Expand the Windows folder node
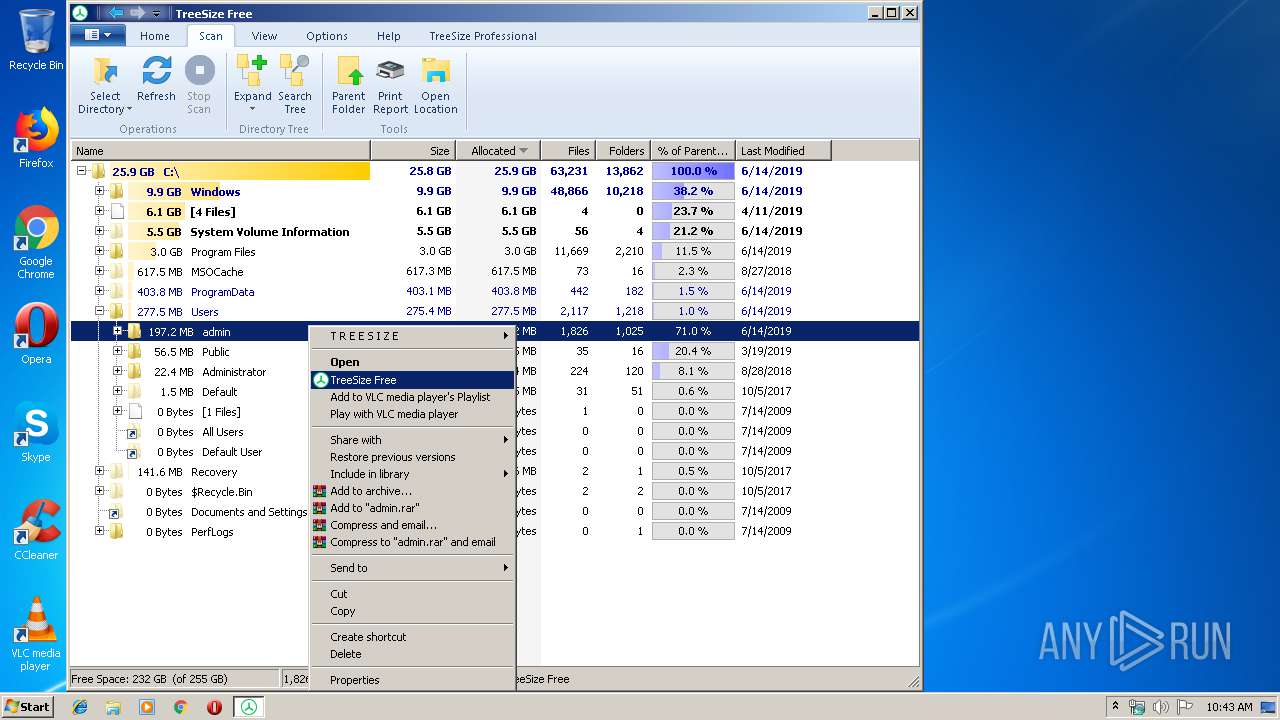Image resolution: width=1280 pixels, height=720 pixels. click(99, 191)
